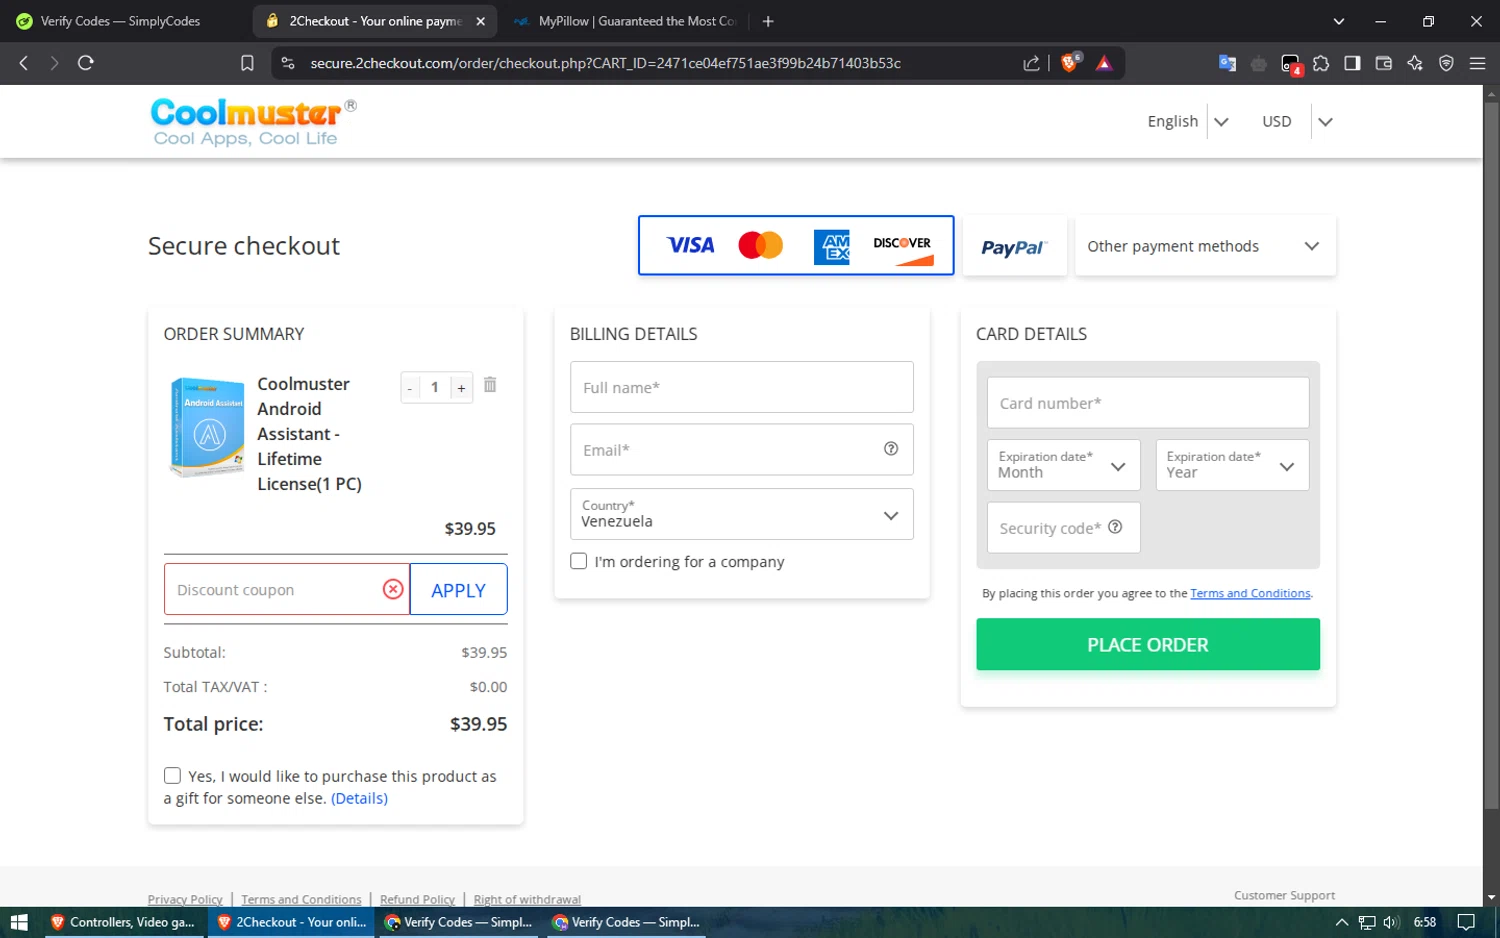Check 'I'm ordering for a company' box
The width and height of the screenshot is (1500, 938).
click(x=578, y=561)
